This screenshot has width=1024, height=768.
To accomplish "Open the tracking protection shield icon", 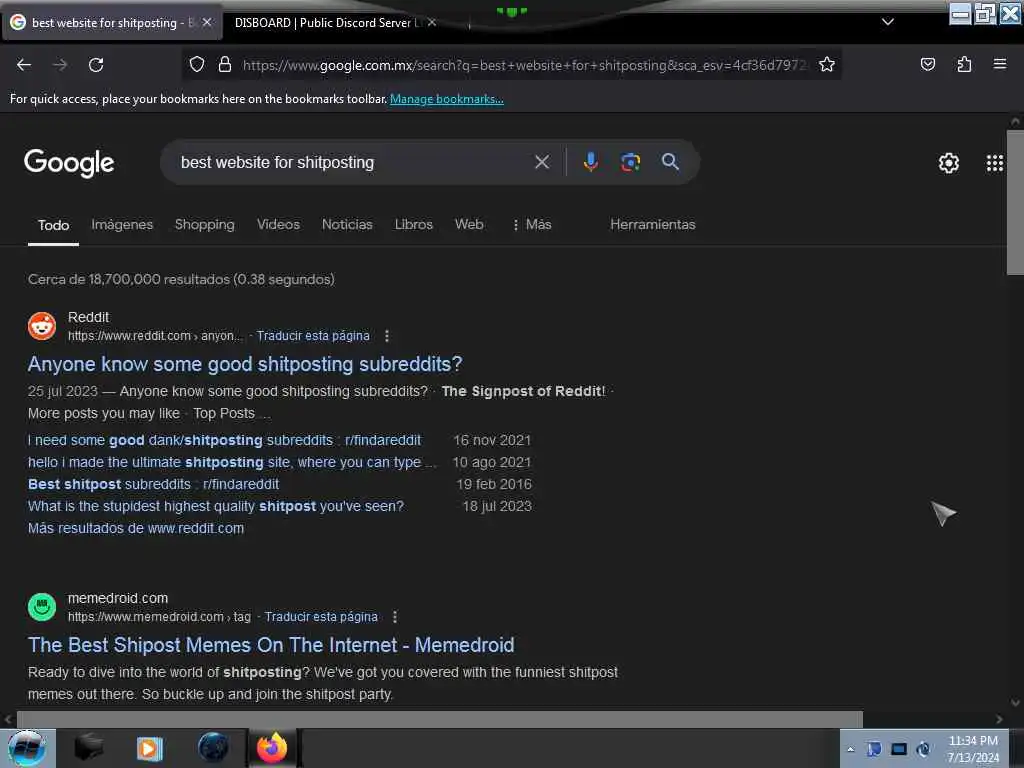I will coord(197,65).
